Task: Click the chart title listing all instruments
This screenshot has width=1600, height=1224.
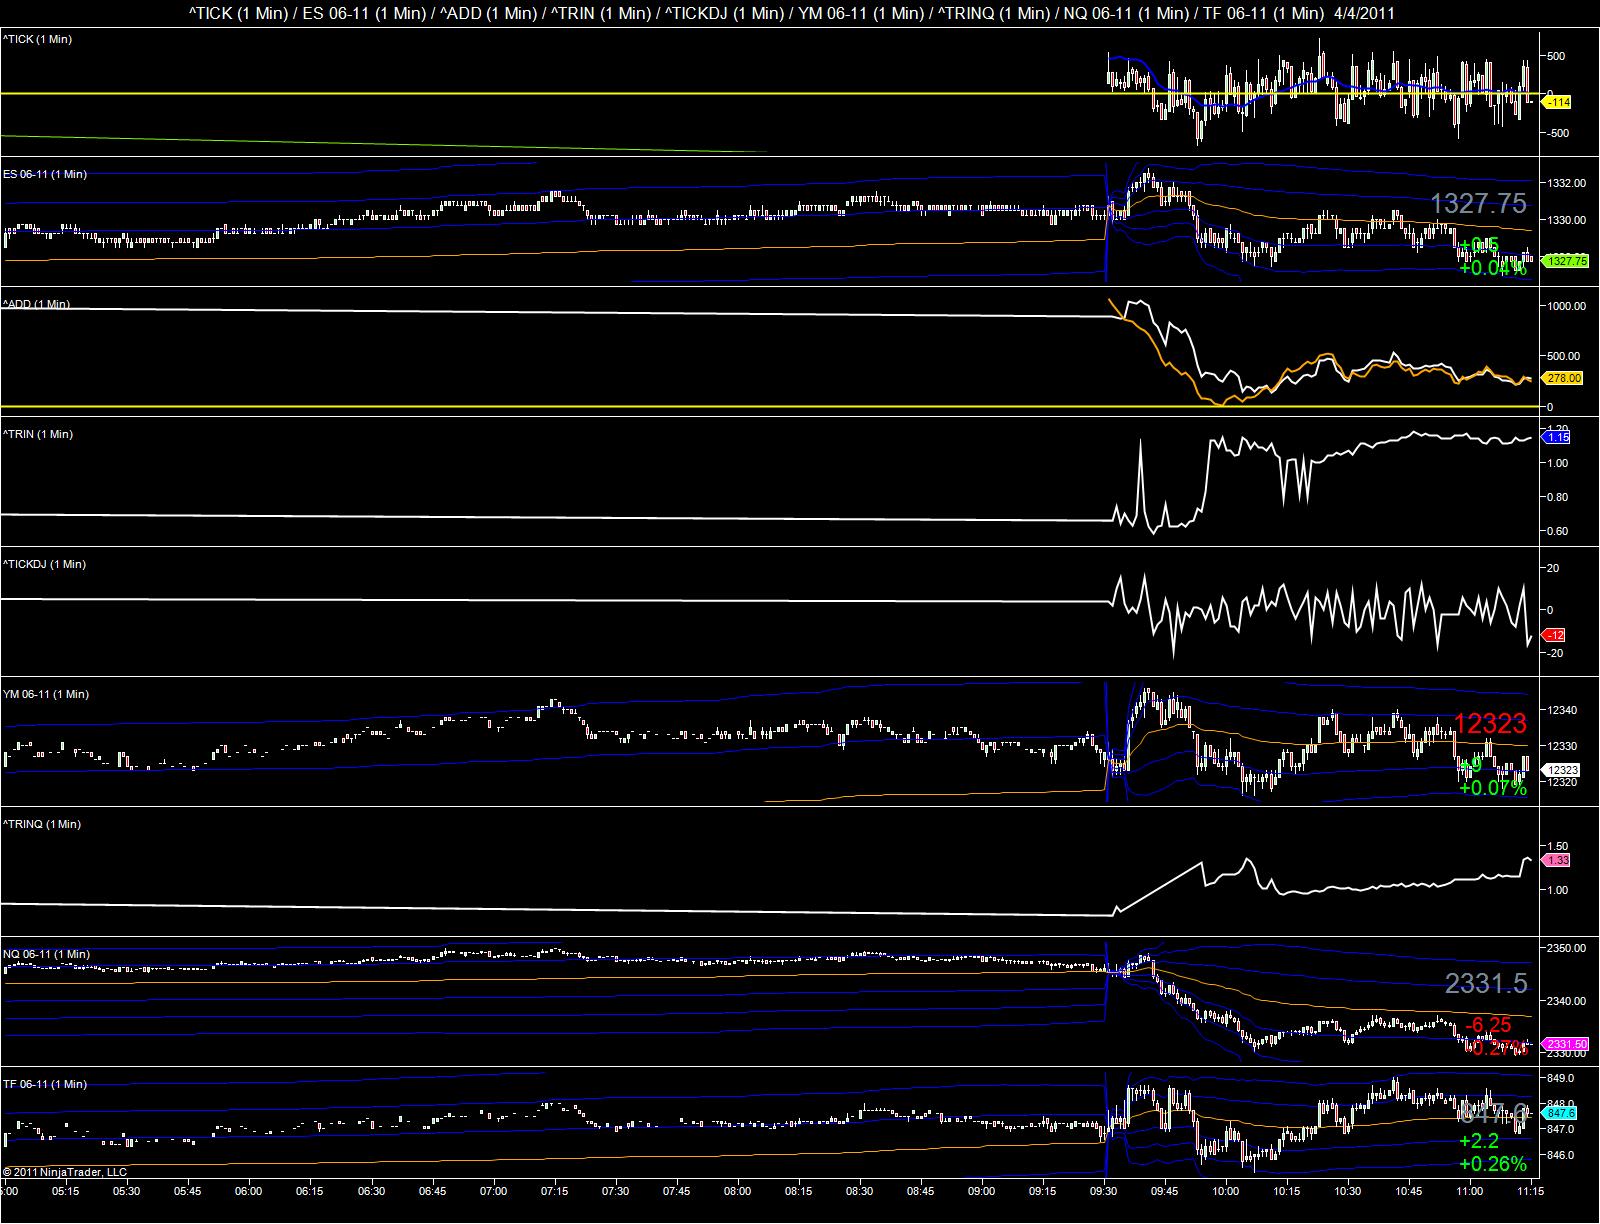Action: click(x=792, y=13)
